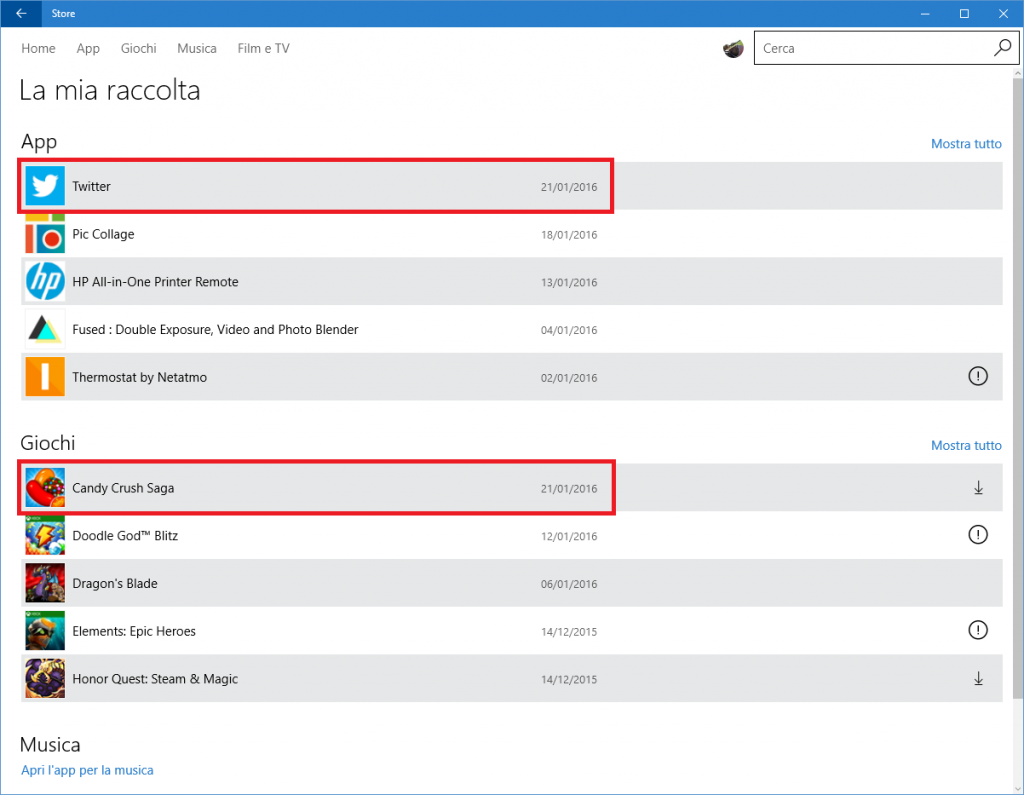Select Candy Crush Saga name
The height and width of the screenshot is (795, 1024).
tap(123, 488)
